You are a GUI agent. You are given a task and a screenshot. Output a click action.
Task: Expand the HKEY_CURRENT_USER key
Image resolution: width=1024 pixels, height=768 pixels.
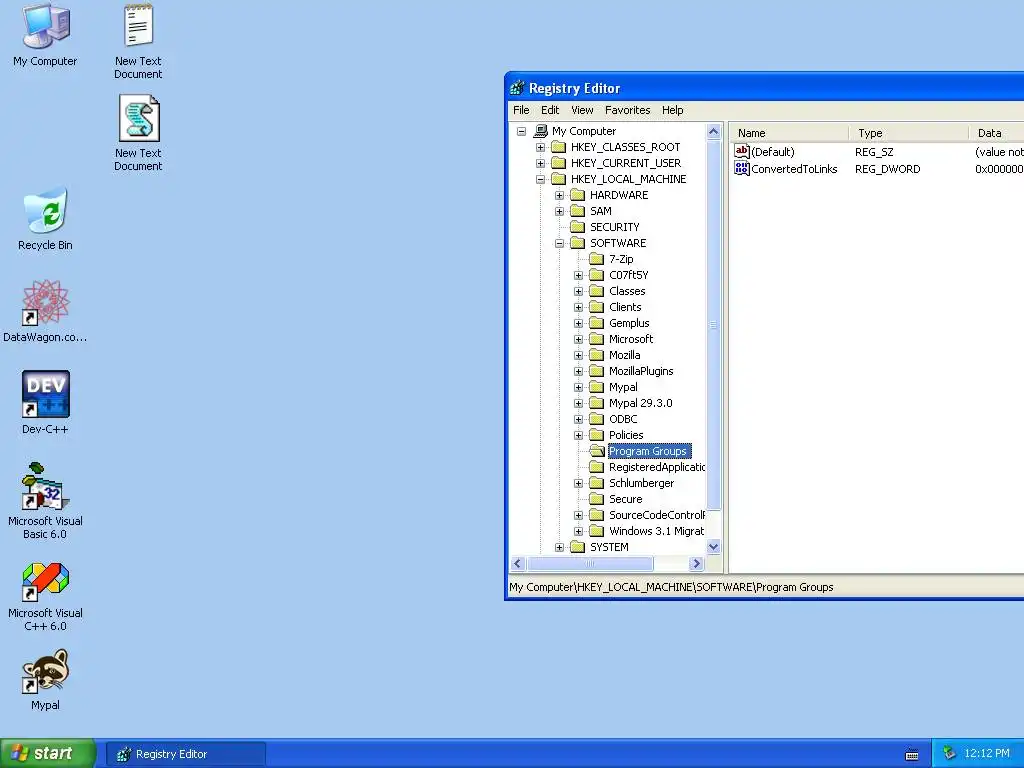(x=540, y=163)
